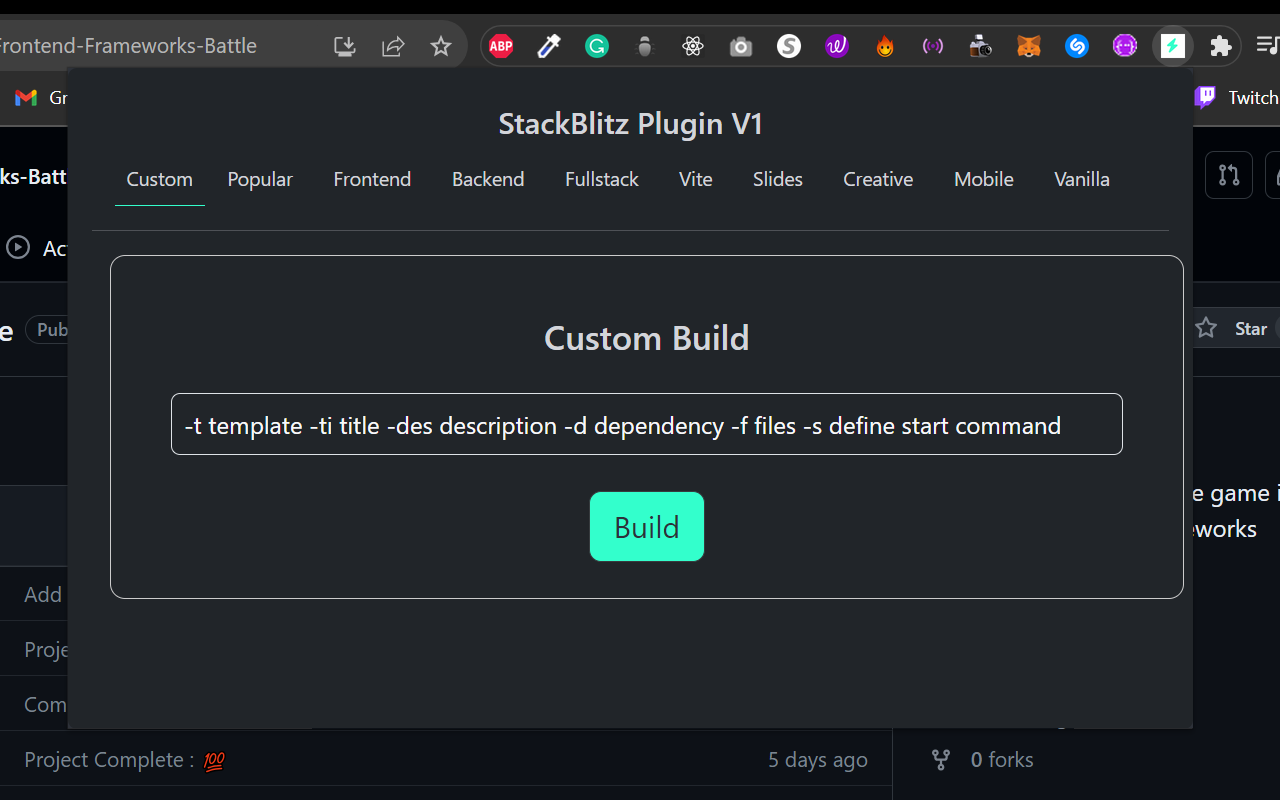Open the React Developer Tools extension
Image resolution: width=1280 pixels, height=800 pixels.
[693, 46]
